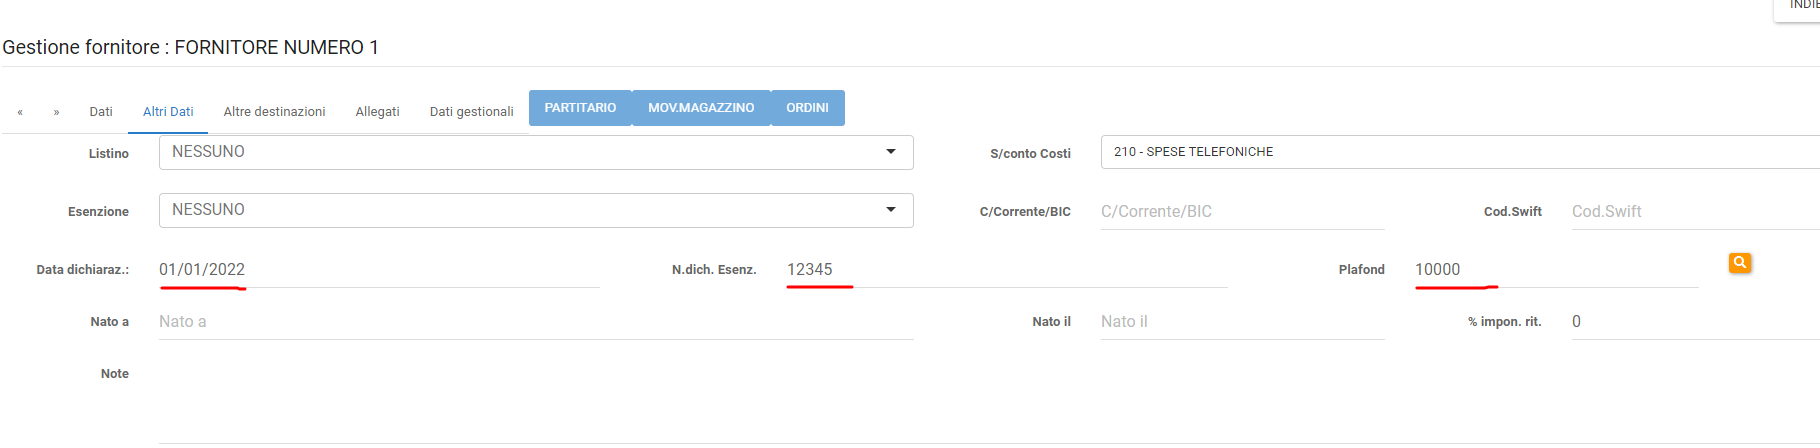Open the Dati gestionali tab

click(471, 112)
